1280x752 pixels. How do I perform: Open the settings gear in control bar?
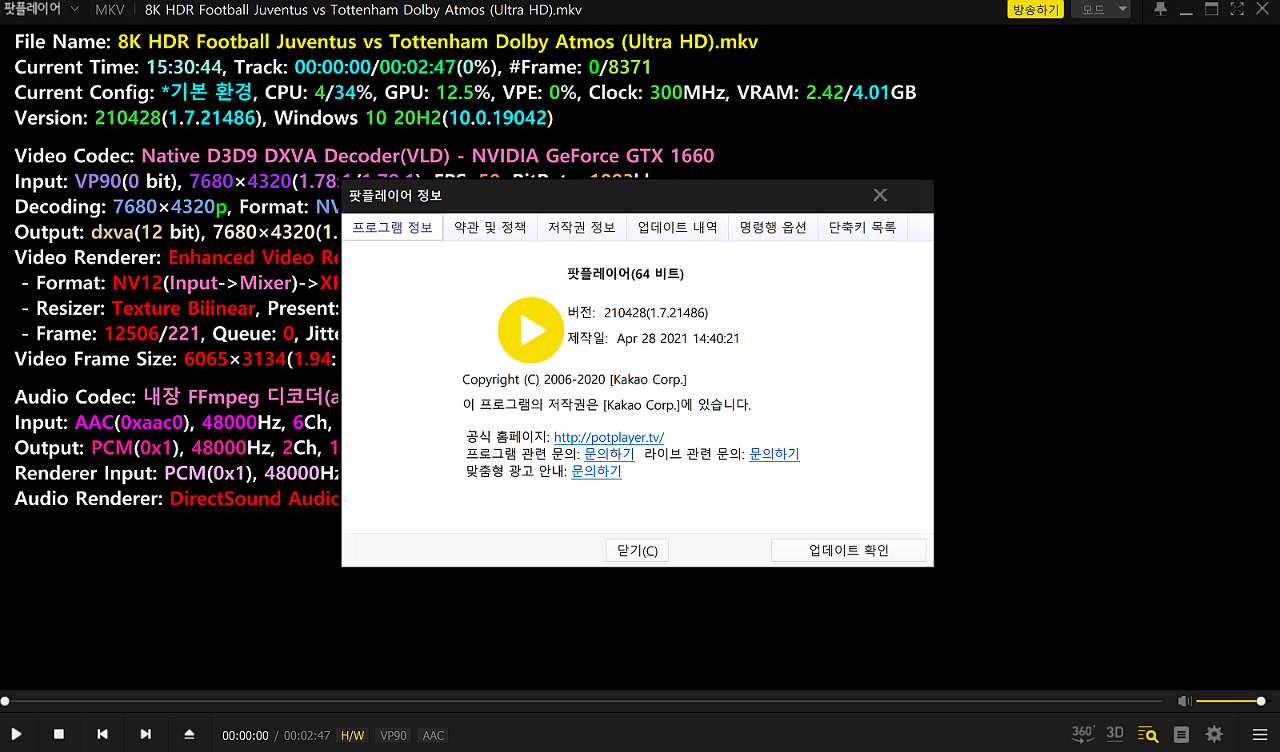click(x=1214, y=735)
